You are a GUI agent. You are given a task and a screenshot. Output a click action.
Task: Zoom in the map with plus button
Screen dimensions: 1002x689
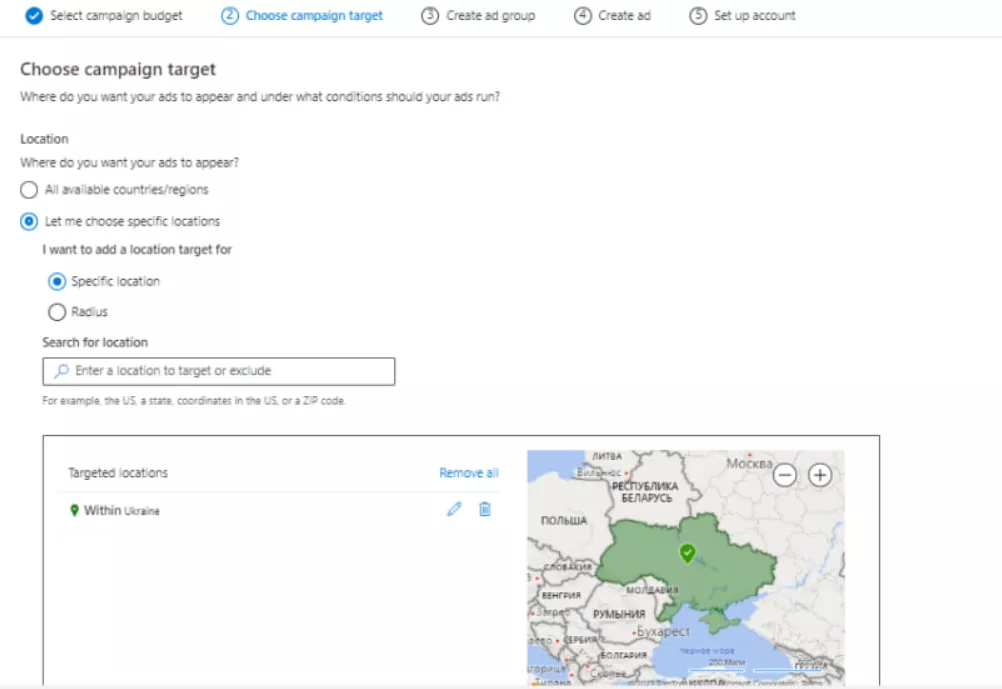(x=820, y=475)
